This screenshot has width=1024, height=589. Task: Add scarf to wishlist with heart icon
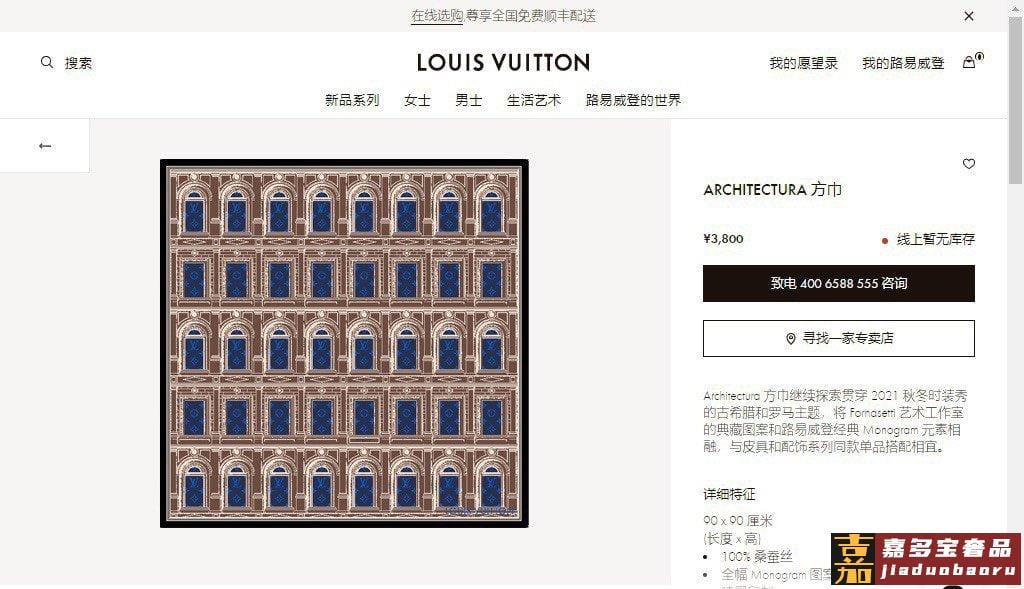coord(968,164)
